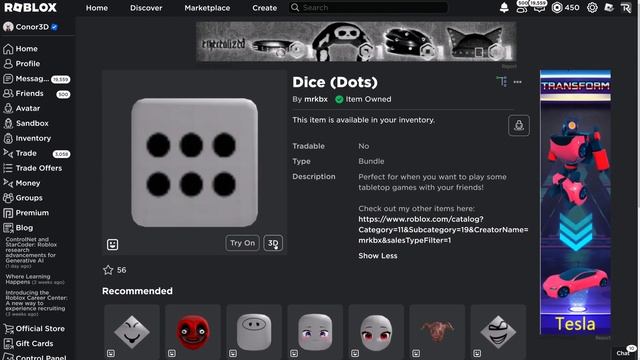The height and width of the screenshot is (360, 640).
Task: Open Friends in the left sidebar
Action: coord(37,93)
